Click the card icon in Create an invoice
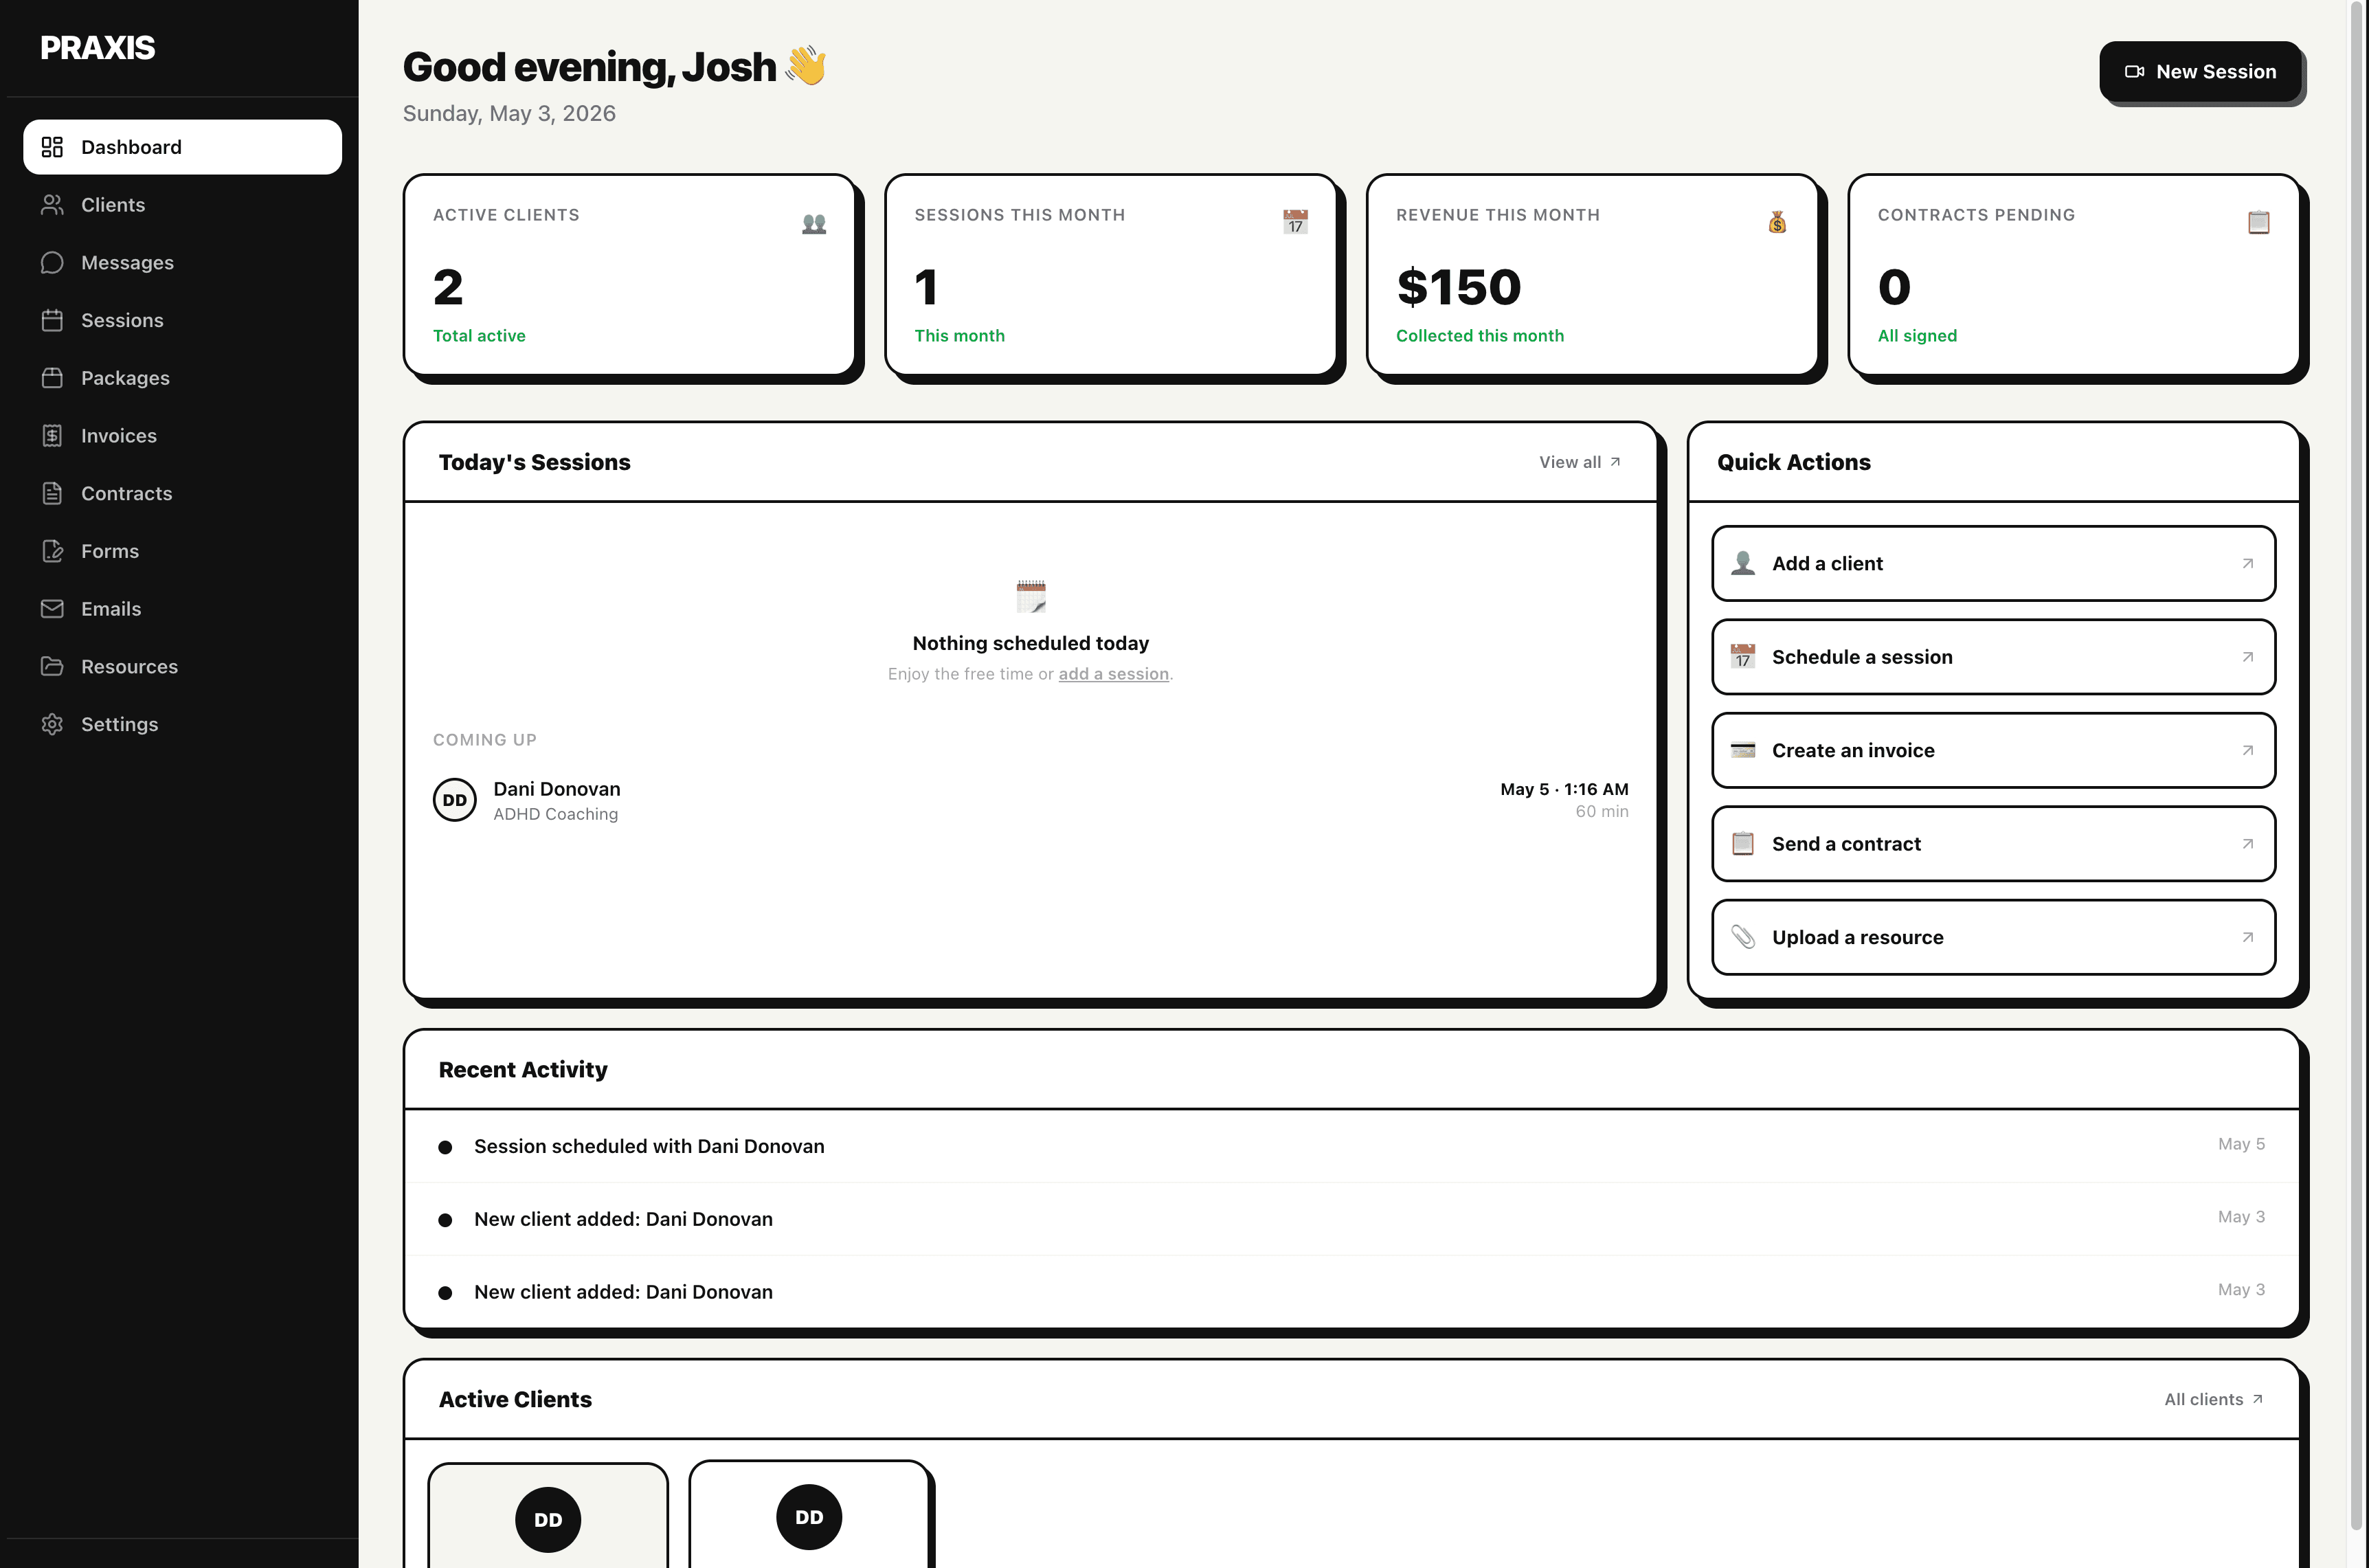 tap(1743, 750)
